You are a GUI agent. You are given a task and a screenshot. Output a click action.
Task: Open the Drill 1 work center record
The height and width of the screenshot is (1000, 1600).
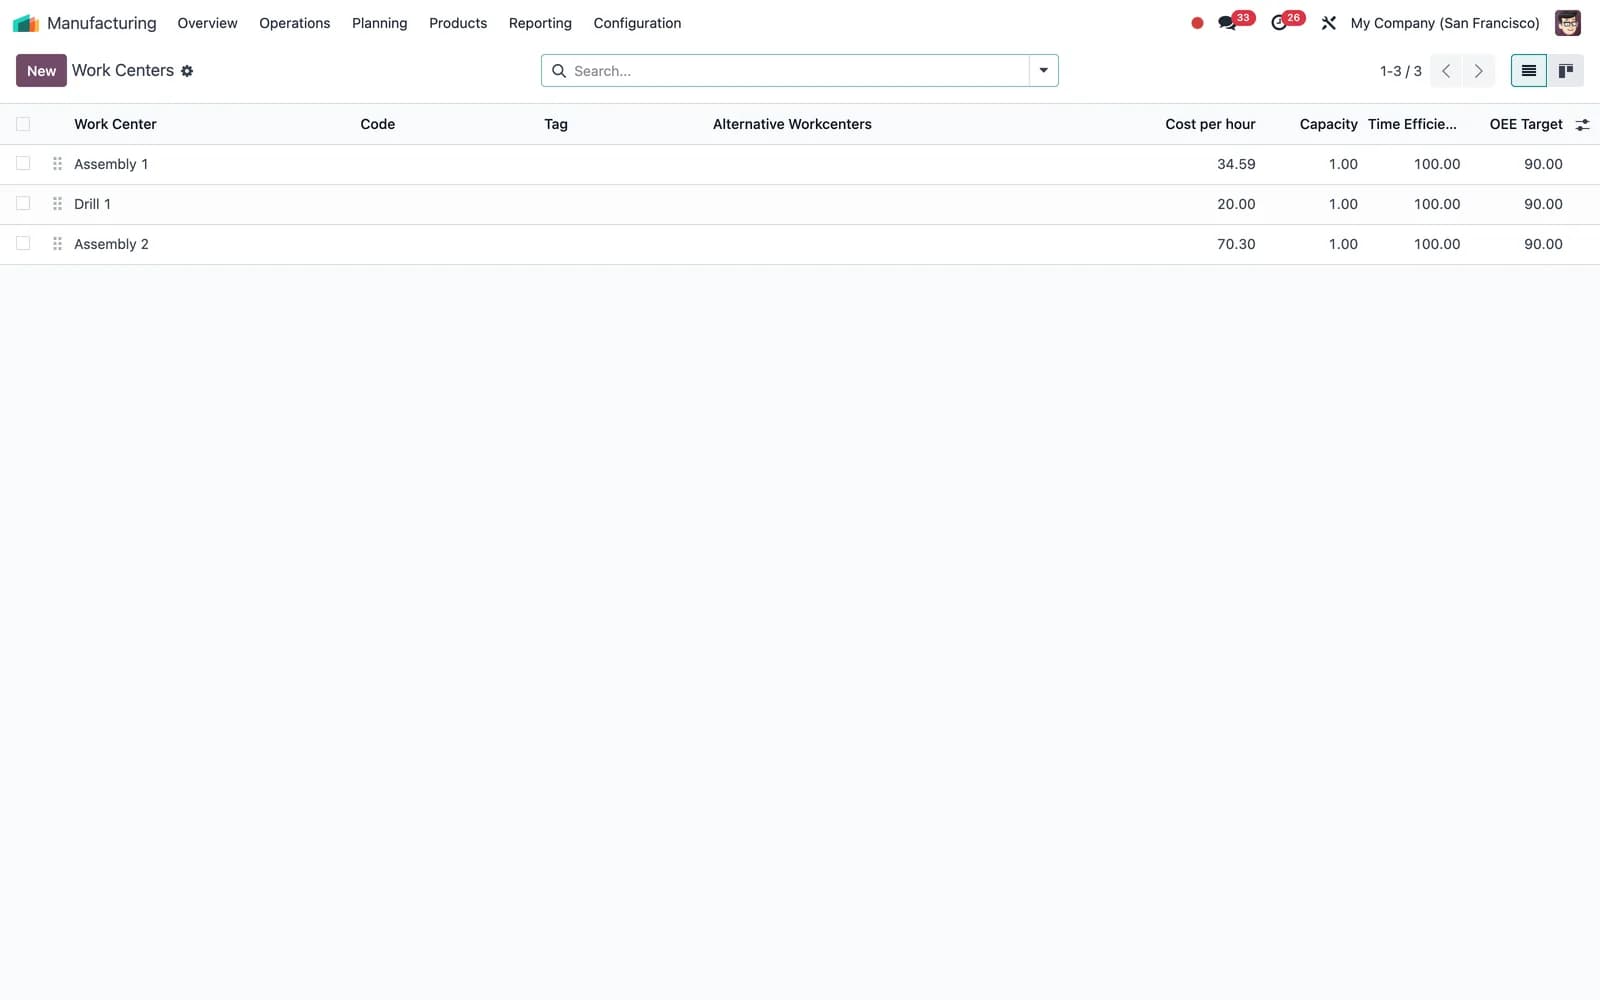(92, 204)
